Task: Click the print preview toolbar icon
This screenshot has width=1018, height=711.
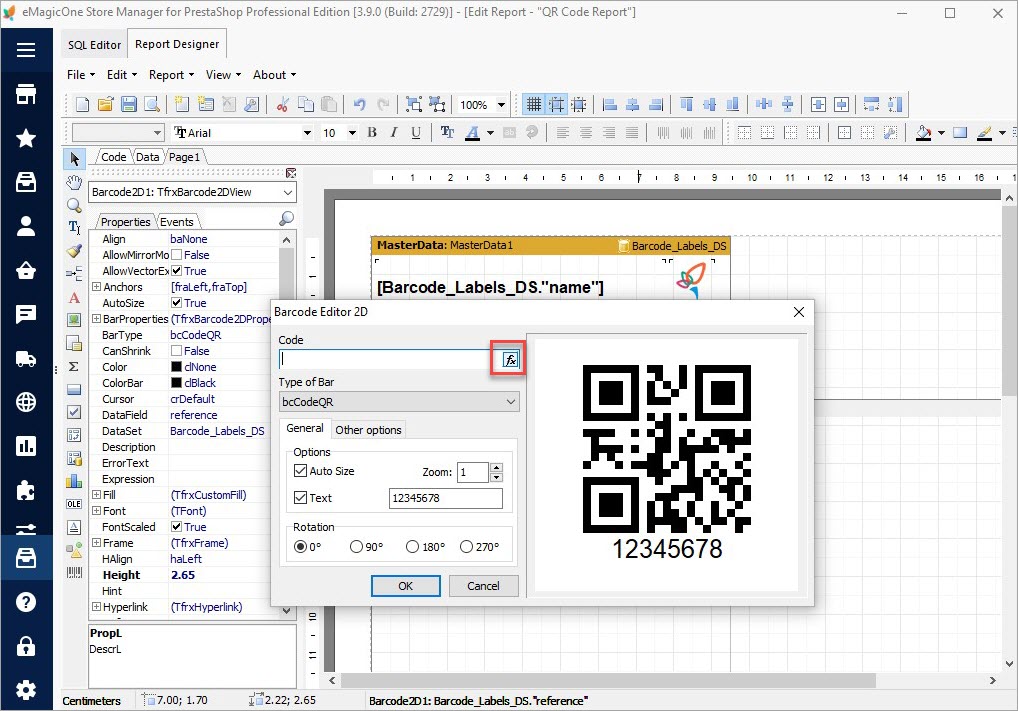Action: click(152, 104)
